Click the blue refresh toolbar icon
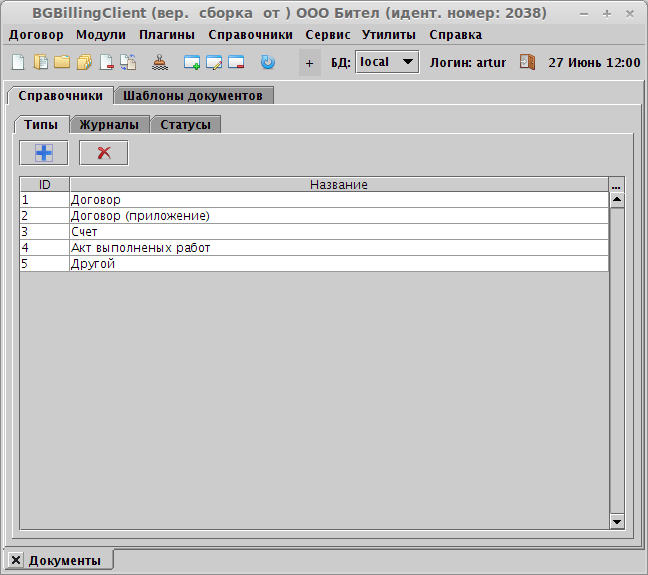648x575 pixels. click(267, 62)
